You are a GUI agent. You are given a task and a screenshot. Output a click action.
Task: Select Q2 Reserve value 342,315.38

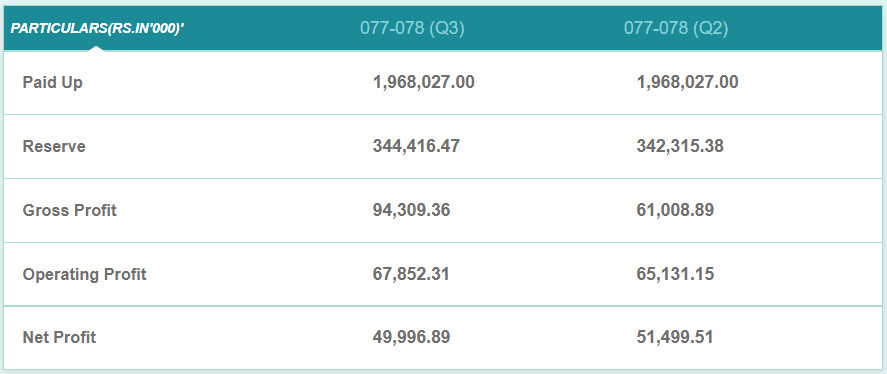680,147
